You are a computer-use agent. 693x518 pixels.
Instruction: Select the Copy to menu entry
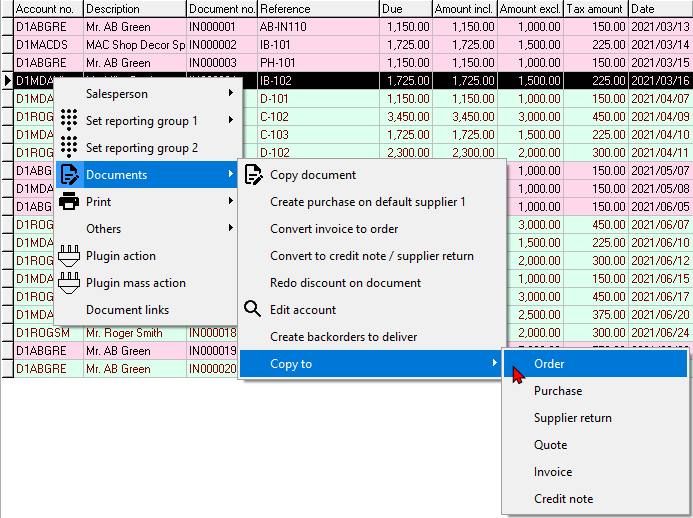click(x=371, y=364)
